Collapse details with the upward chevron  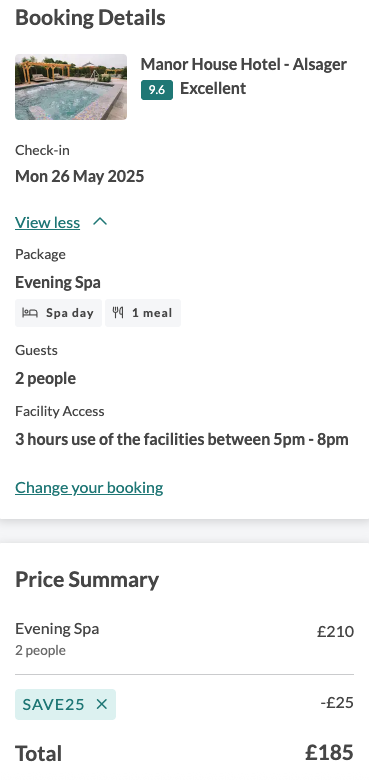click(100, 222)
